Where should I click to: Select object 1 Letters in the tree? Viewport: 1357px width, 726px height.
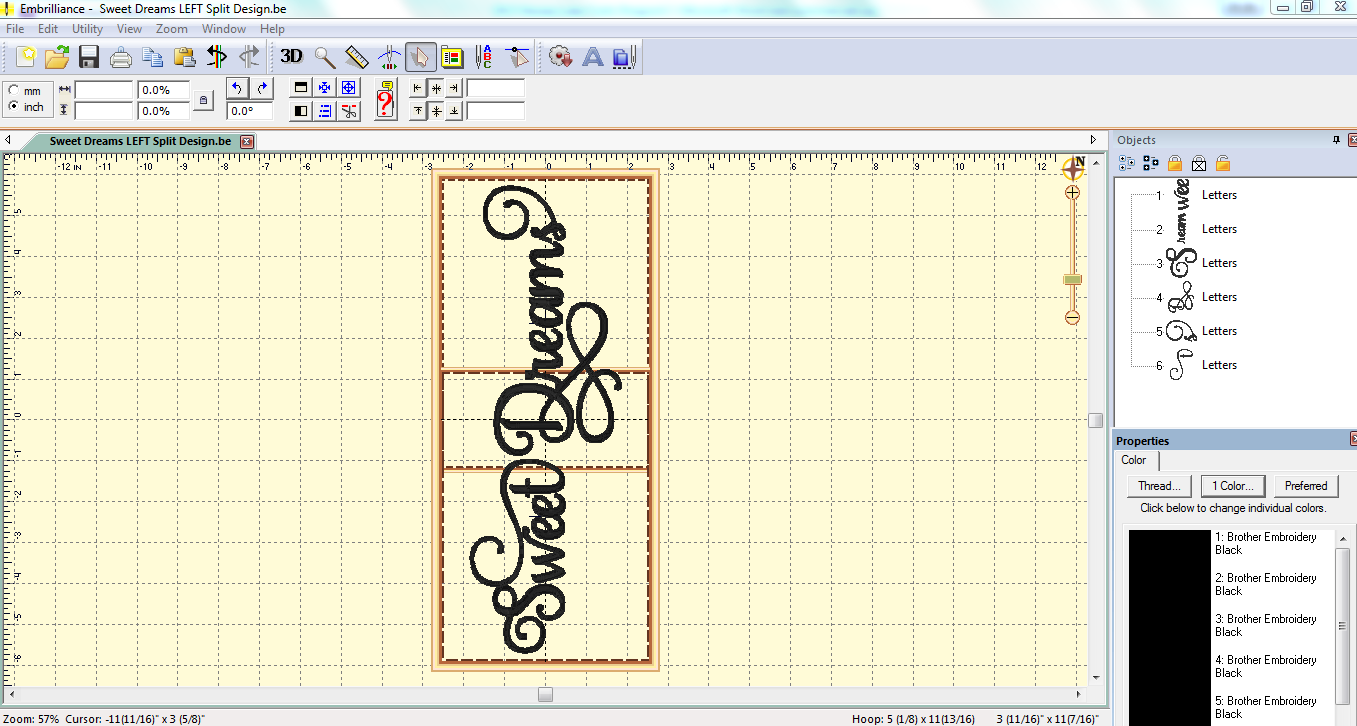pos(1219,195)
